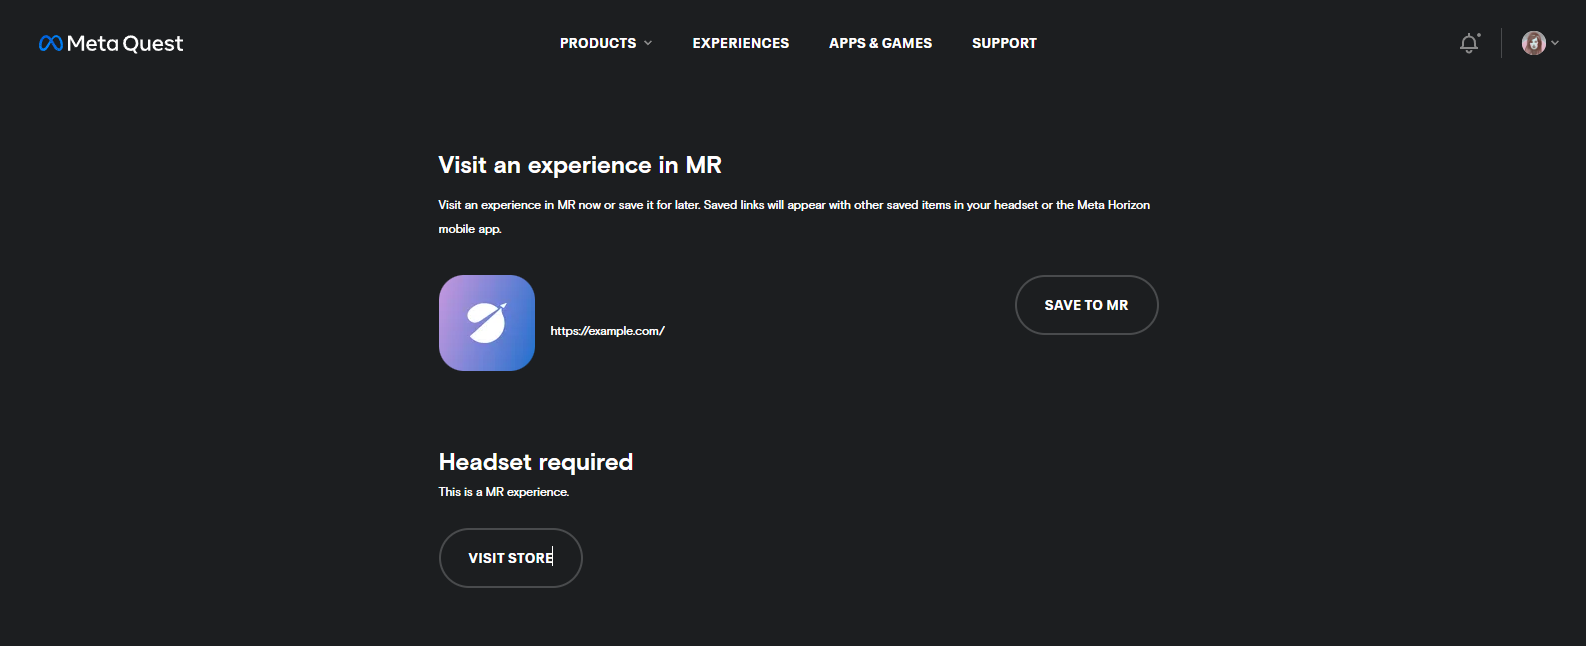
Task: Click the "Headset required" heading
Action: pos(536,462)
